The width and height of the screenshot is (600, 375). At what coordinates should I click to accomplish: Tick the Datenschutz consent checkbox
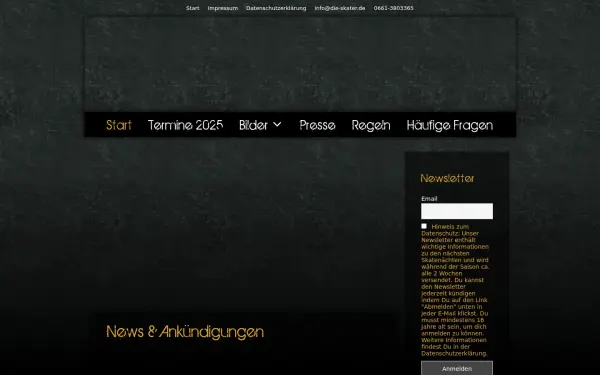[424, 226]
